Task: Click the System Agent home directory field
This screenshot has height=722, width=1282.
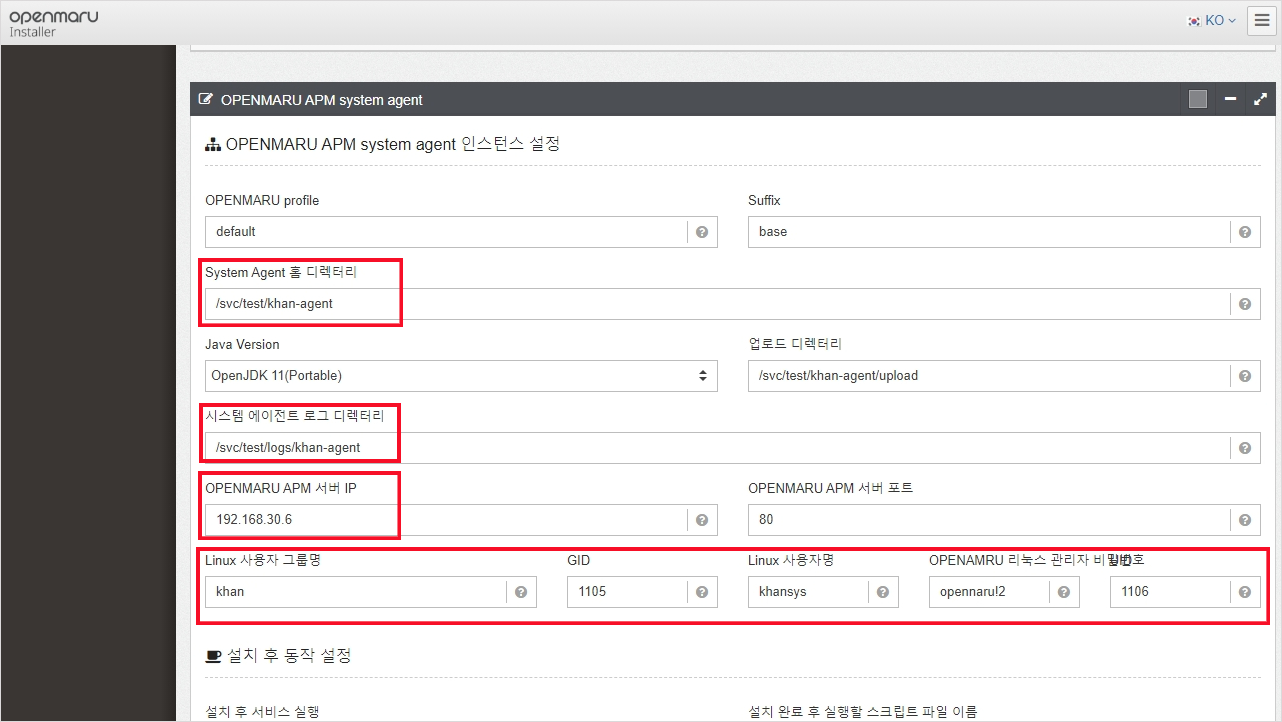Action: [x=715, y=304]
